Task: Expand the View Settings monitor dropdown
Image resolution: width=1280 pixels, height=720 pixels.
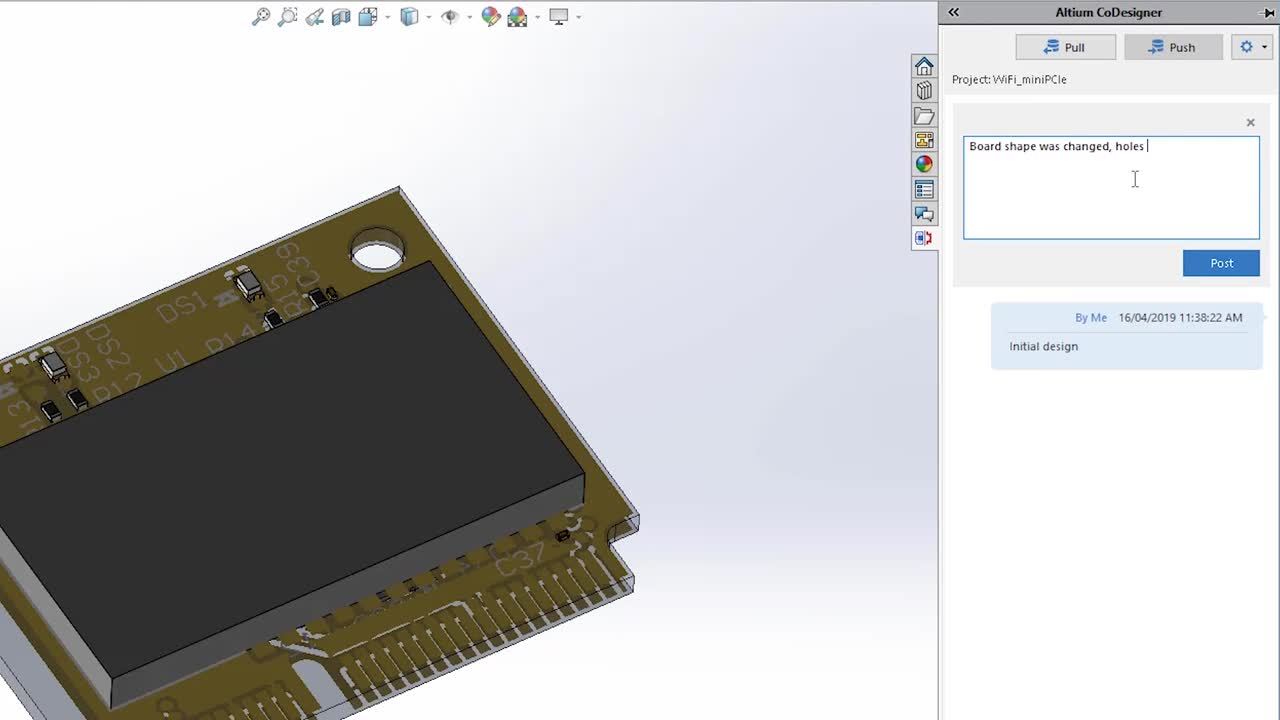Action: [x=578, y=17]
